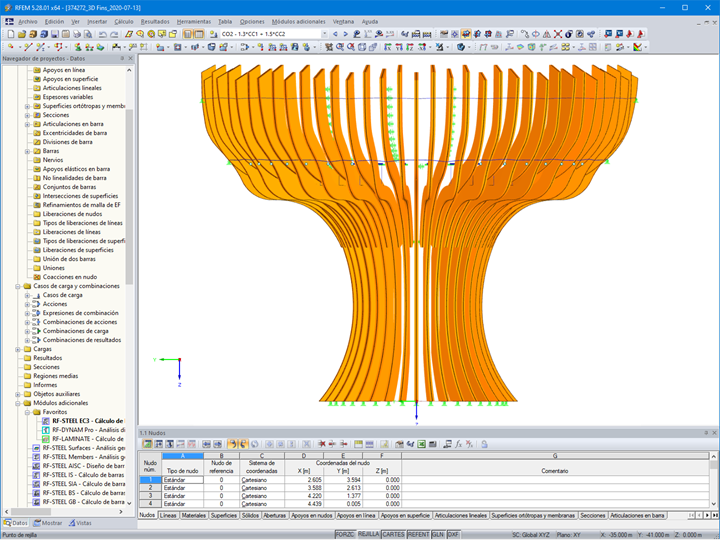Image resolution: width=720 pixels, height=540 pixels.
Task: Switch to the Materiales table tab
Action: (193, 516)
